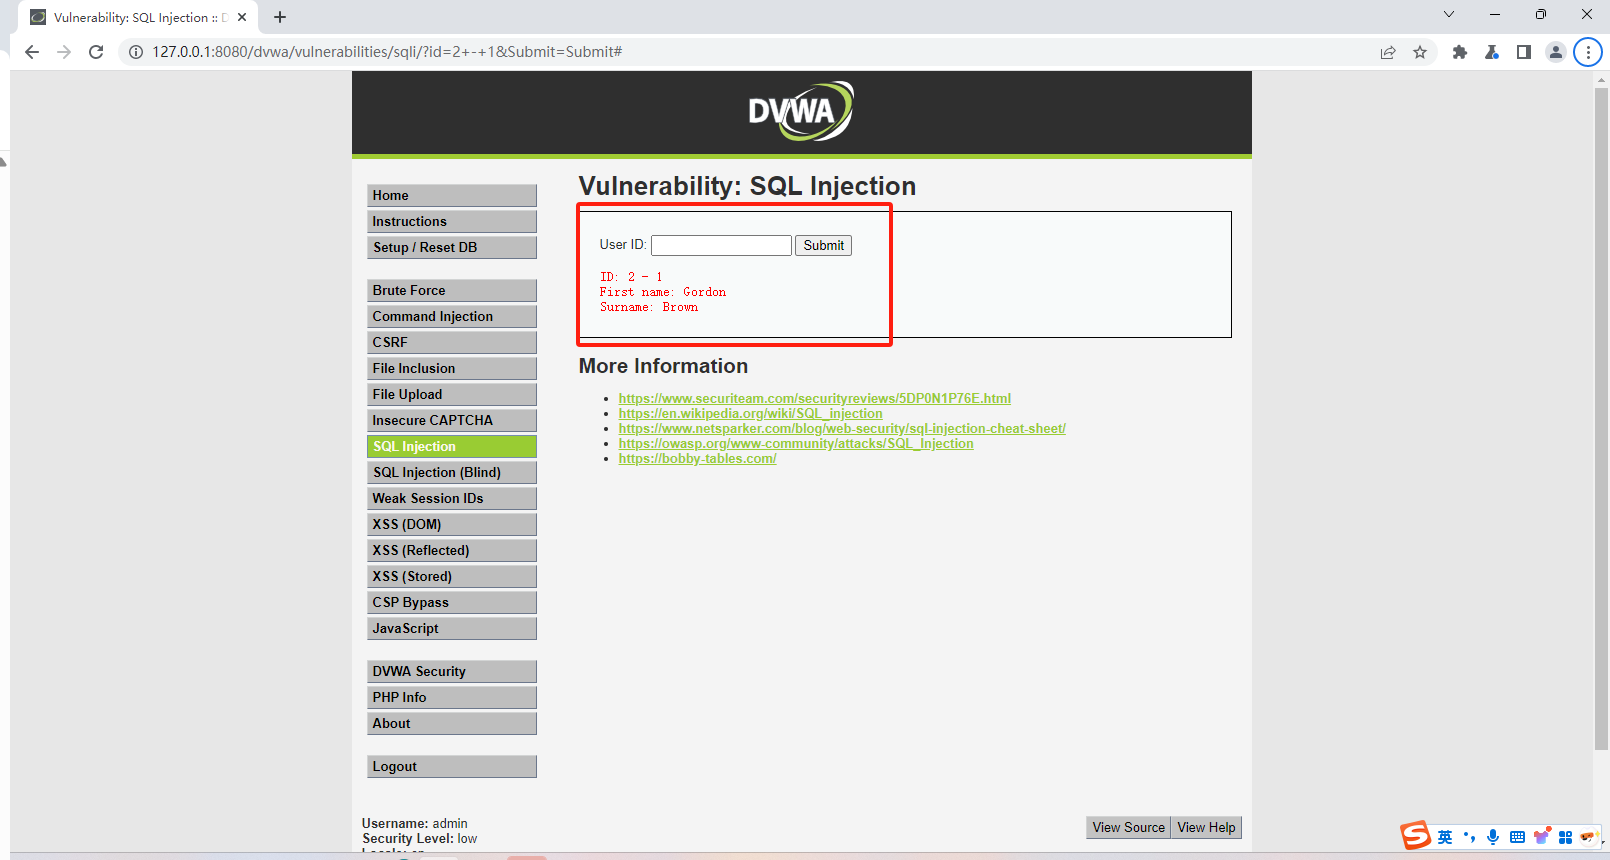
Task: Open PHP Info page
Action: click(452, 697)
